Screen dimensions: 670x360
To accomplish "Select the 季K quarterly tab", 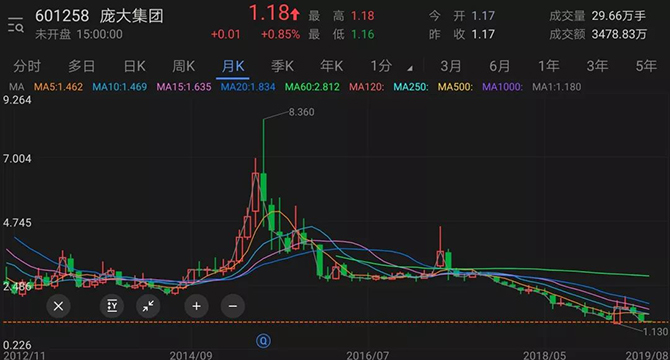I will [x=282, y=66].
